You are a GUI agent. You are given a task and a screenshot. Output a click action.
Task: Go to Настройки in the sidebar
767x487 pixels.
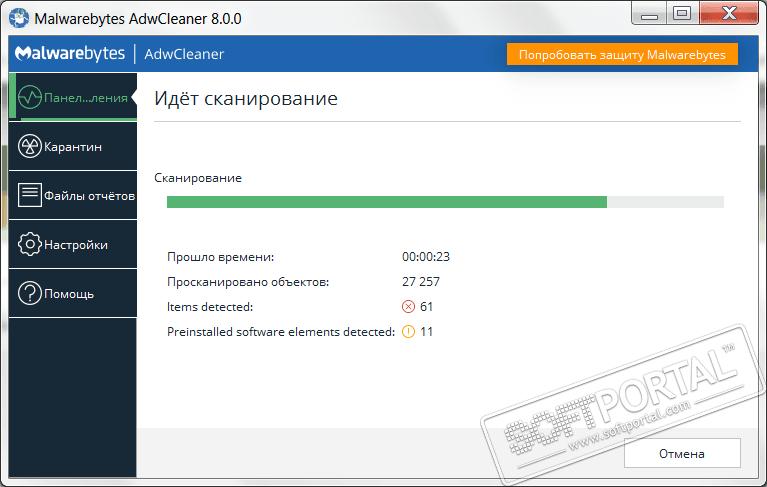pyautogui.click(x=73, y=244)
